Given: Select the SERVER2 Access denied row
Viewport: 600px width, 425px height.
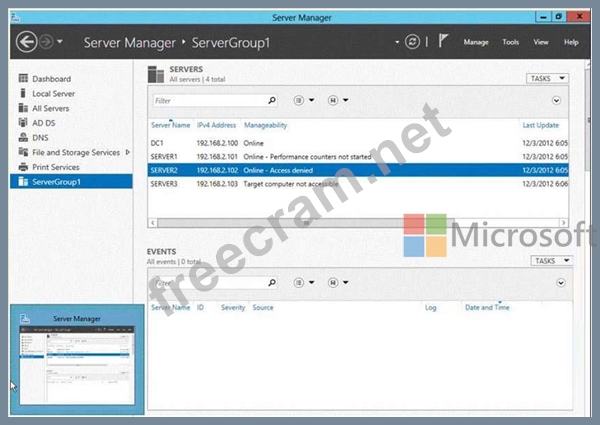Looking at the screenshot, I should tap(358, 170).
